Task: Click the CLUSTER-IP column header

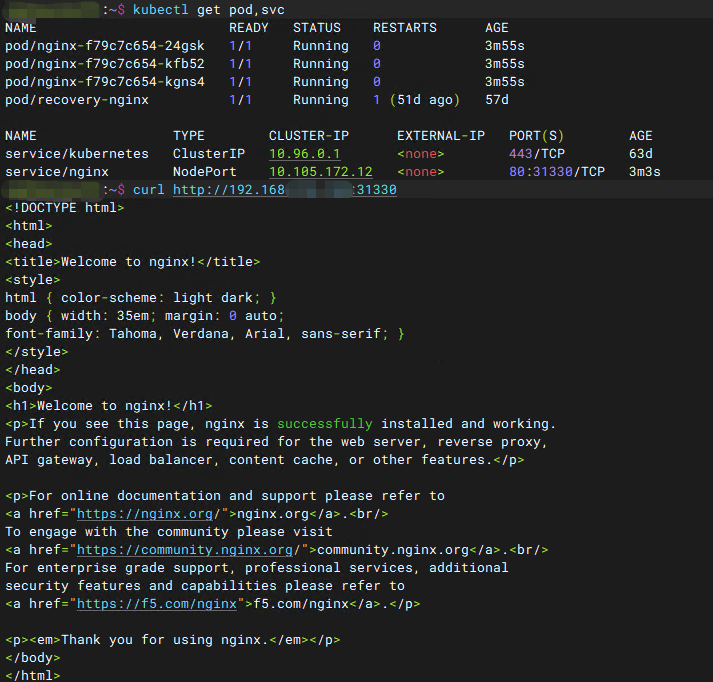Action: point(308,136)
